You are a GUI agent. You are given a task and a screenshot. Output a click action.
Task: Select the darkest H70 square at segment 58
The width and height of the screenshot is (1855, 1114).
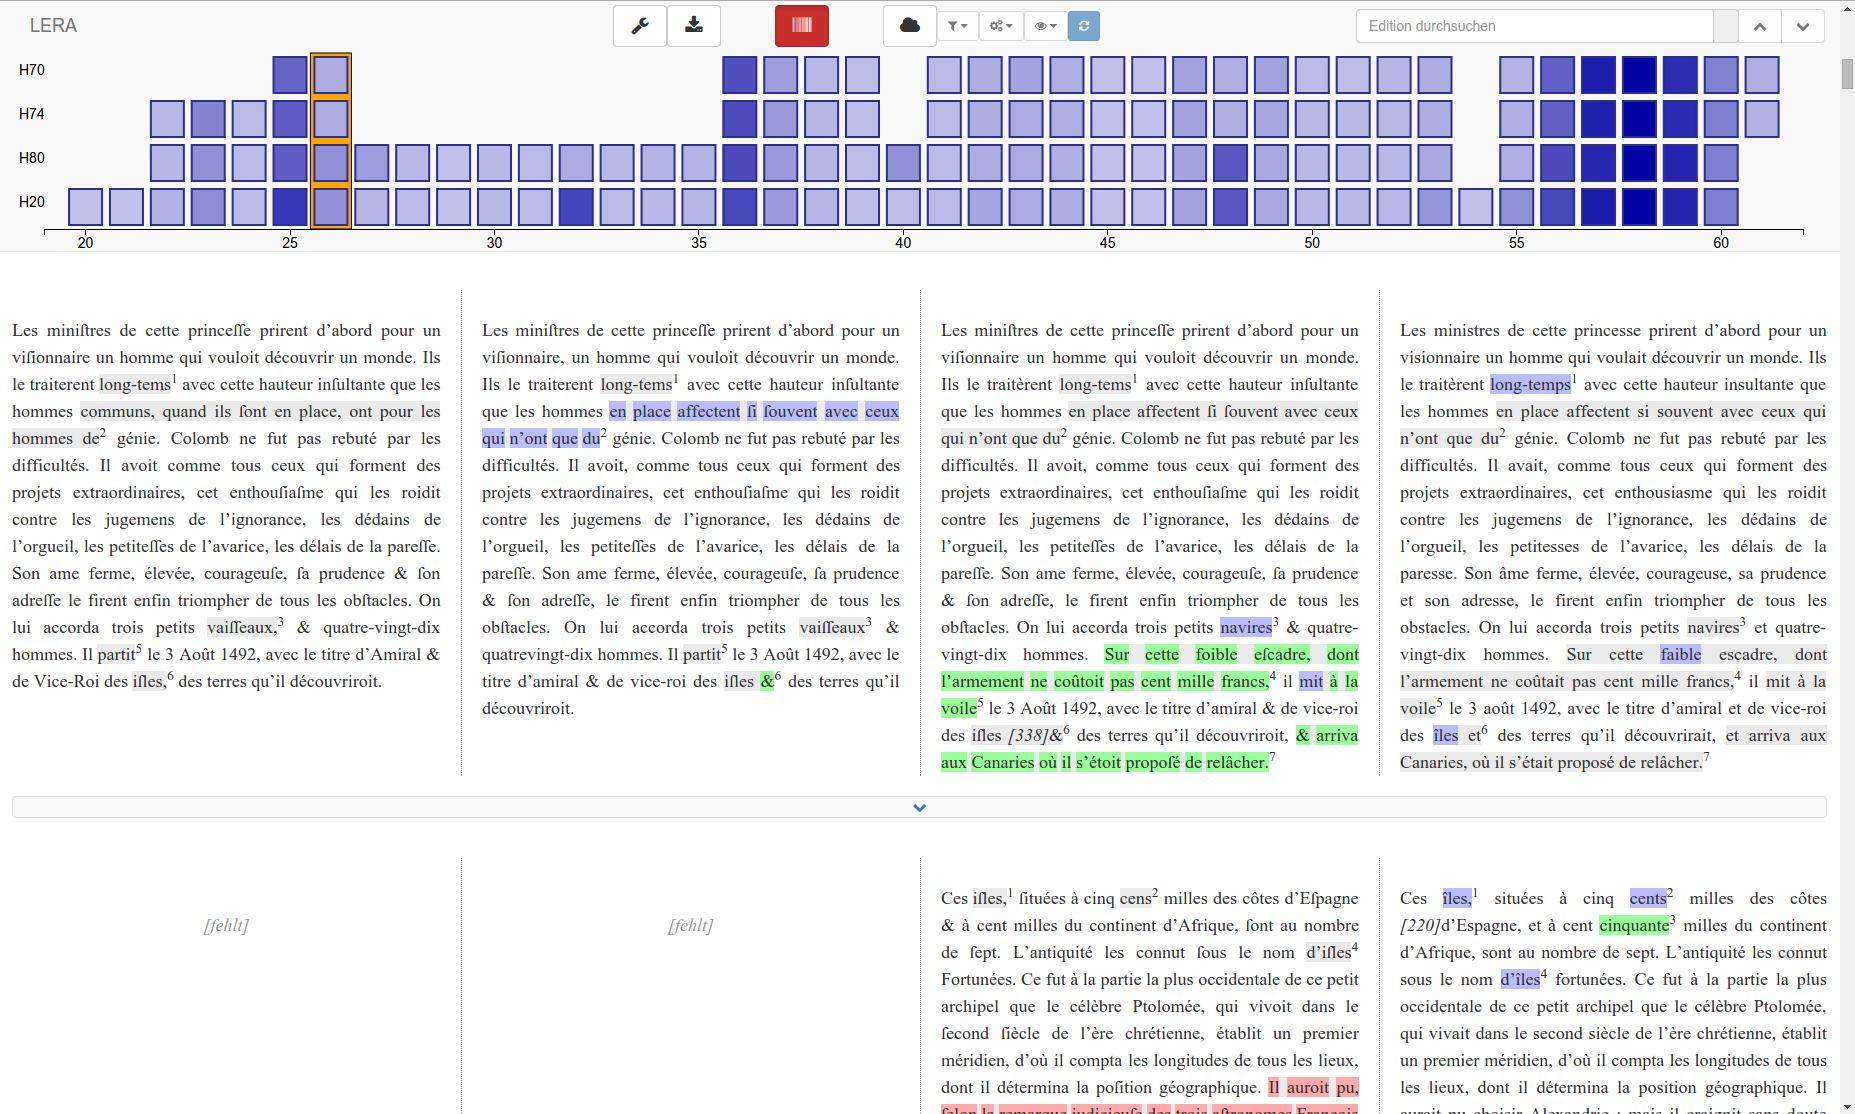[1639, 75]
